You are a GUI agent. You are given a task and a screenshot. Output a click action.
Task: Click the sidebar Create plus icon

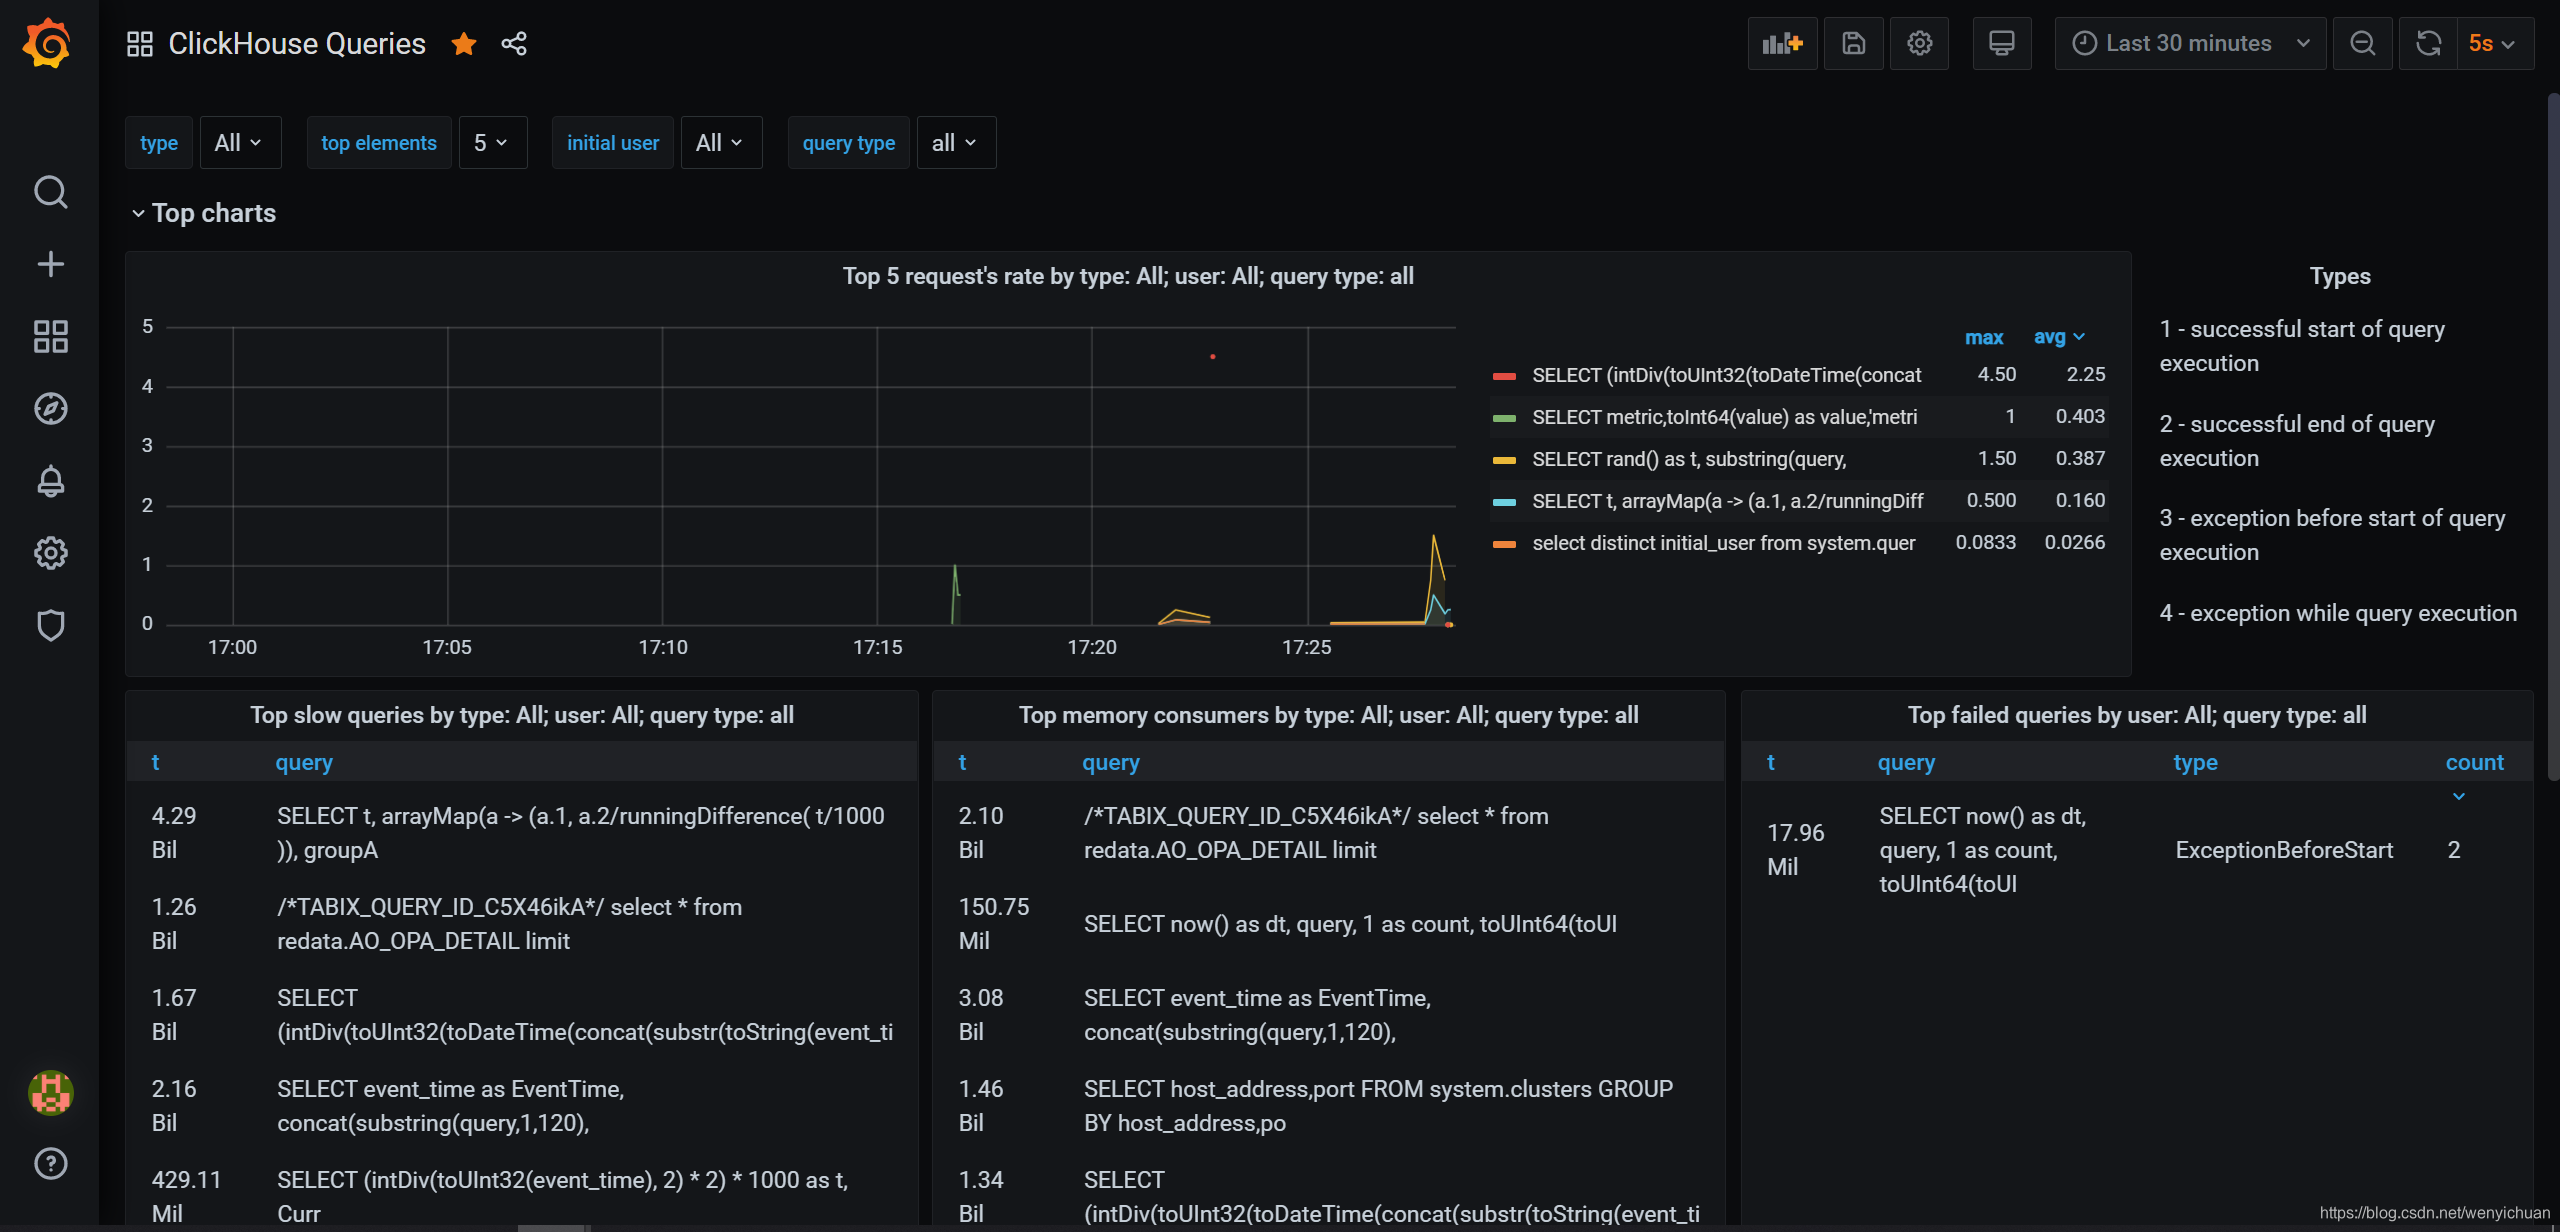pyautogui.click(x=50, y=264)
